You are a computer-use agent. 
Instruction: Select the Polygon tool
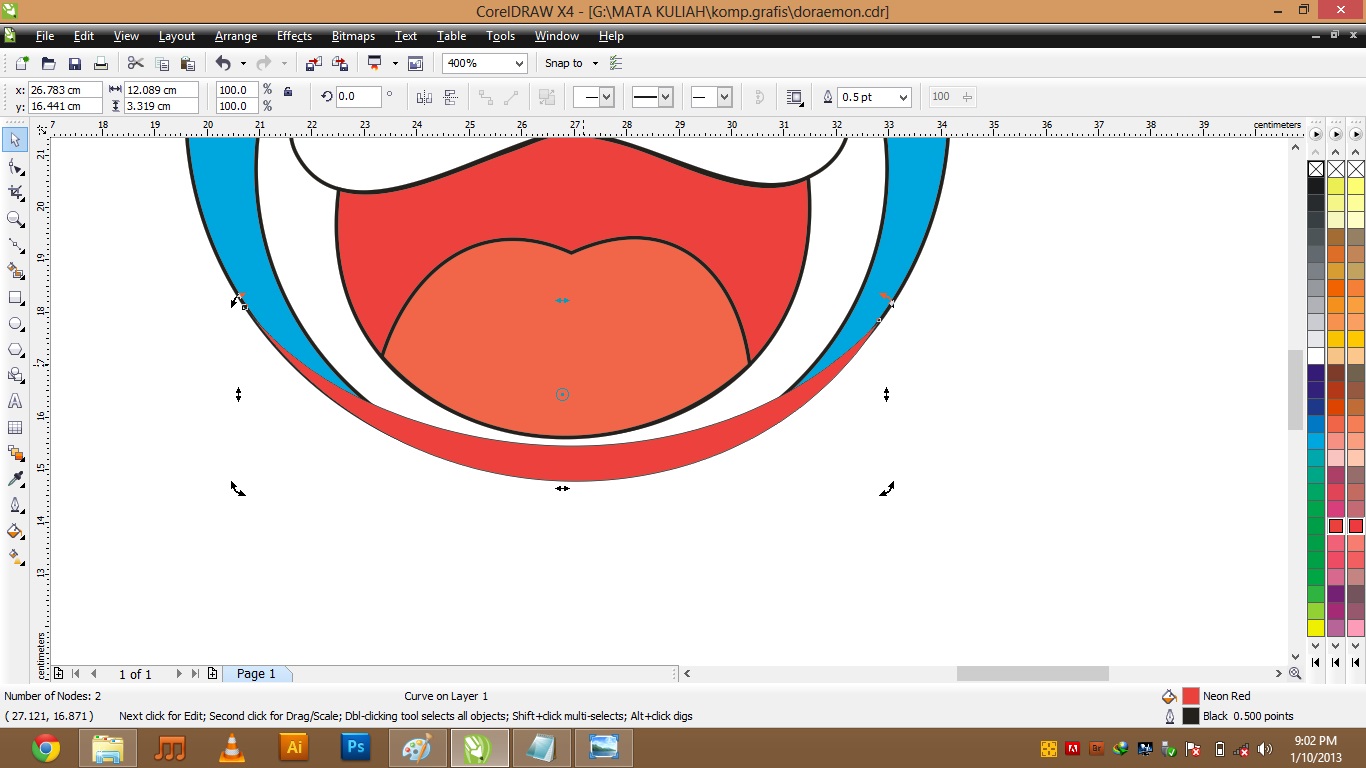click(15, 349)
